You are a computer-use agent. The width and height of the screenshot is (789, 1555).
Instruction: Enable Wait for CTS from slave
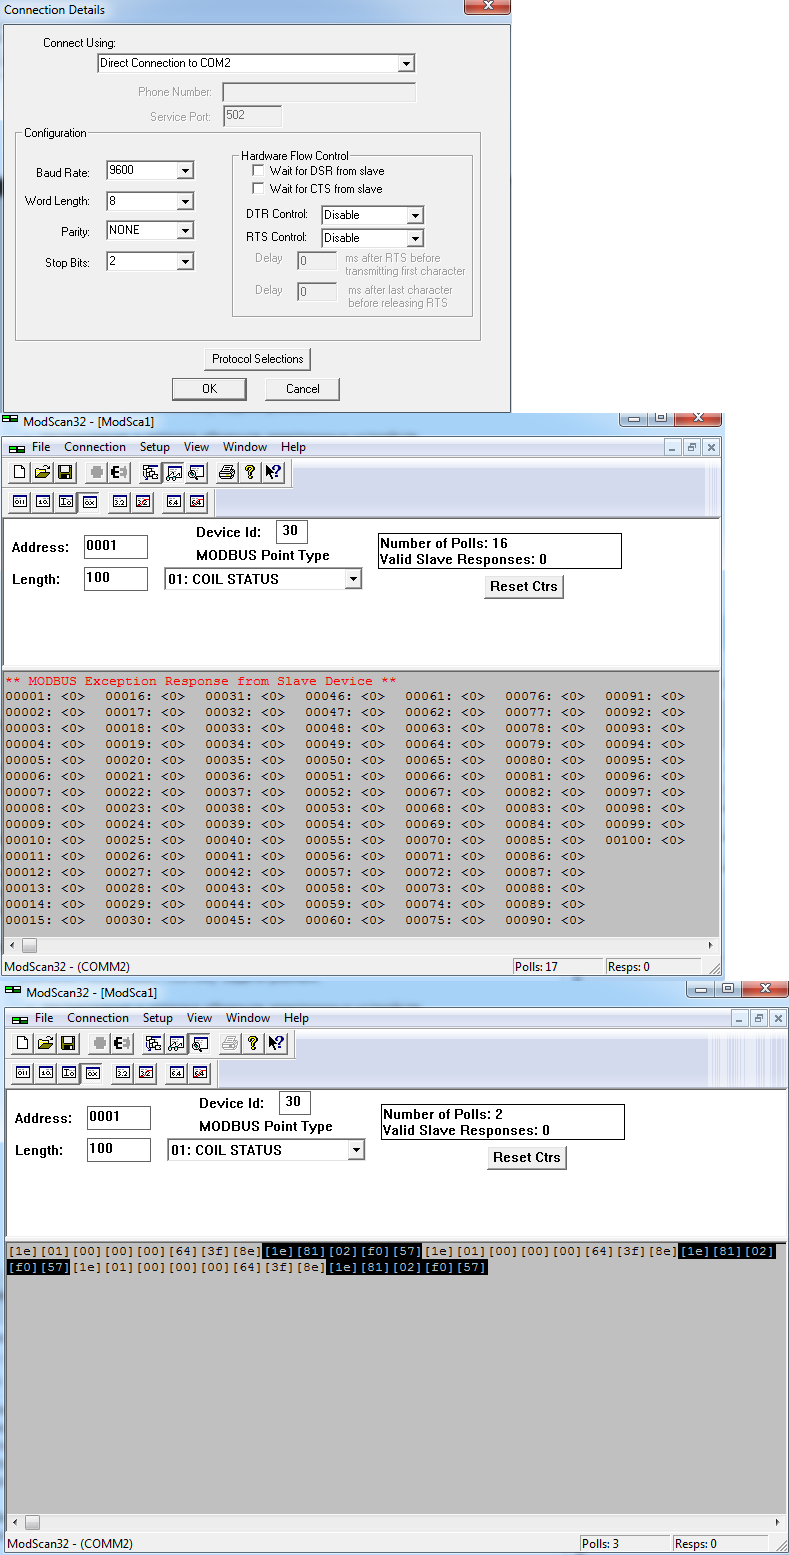tap(258, 189)
